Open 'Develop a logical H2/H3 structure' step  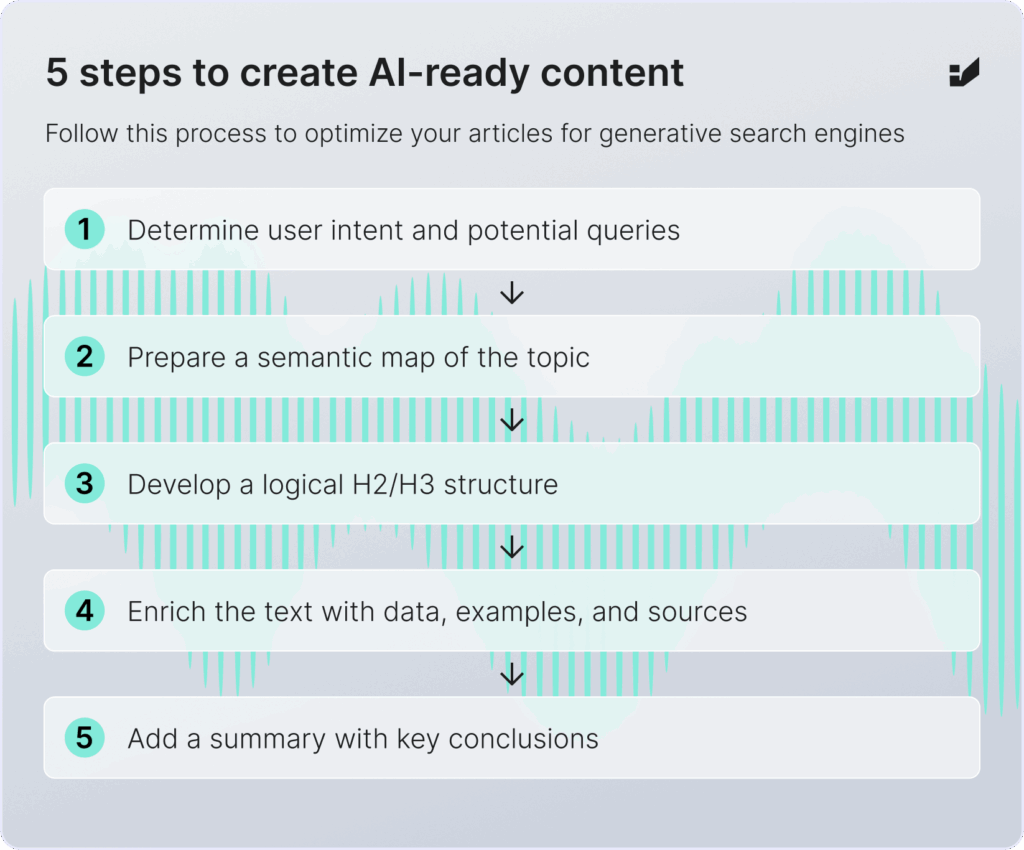(x=342, y=484)
